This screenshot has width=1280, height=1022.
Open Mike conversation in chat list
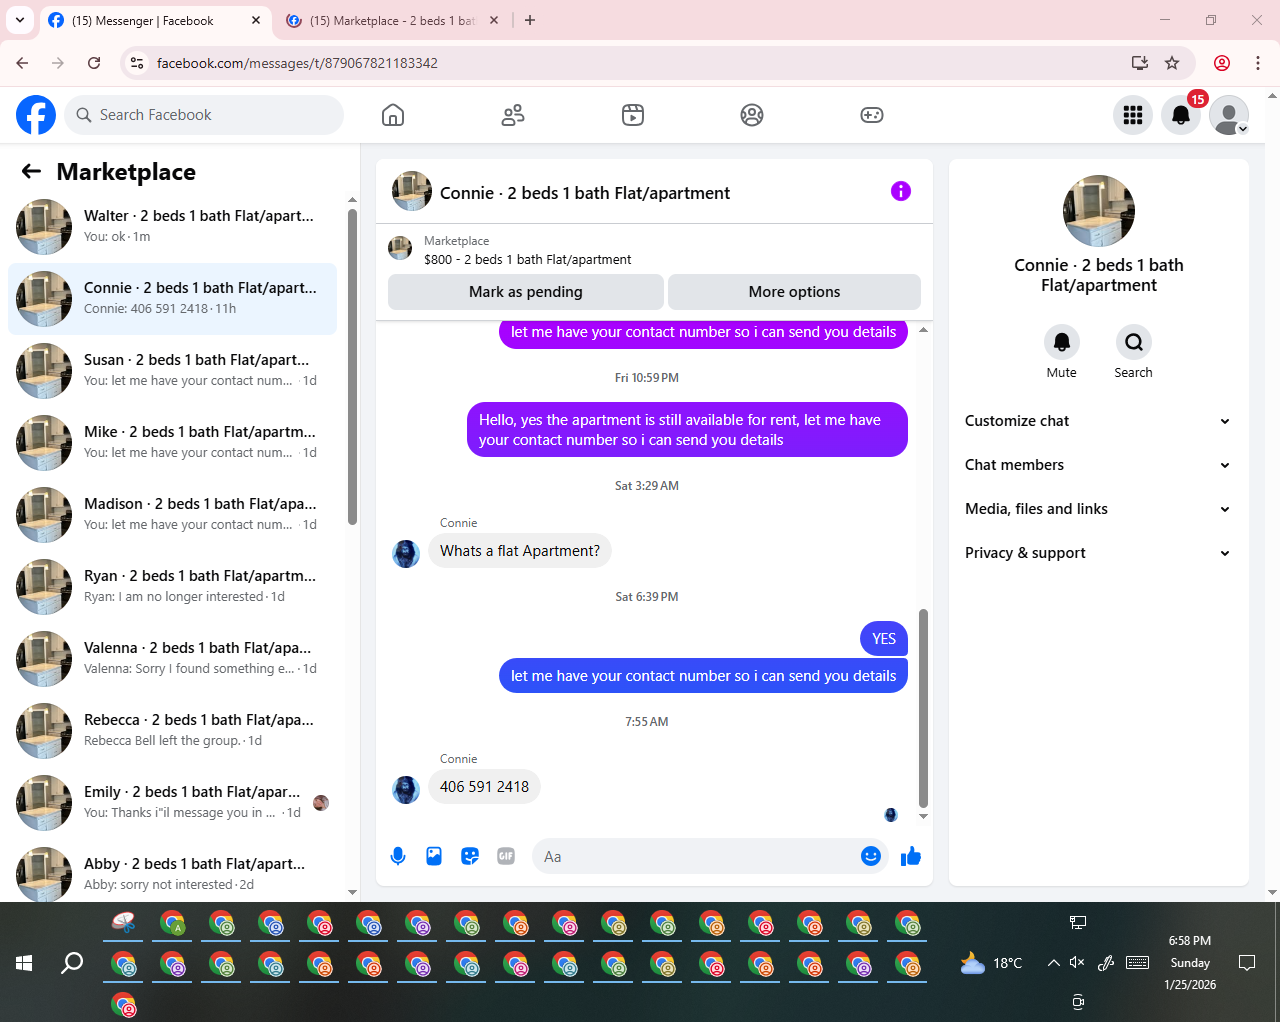tap(172, 443)
